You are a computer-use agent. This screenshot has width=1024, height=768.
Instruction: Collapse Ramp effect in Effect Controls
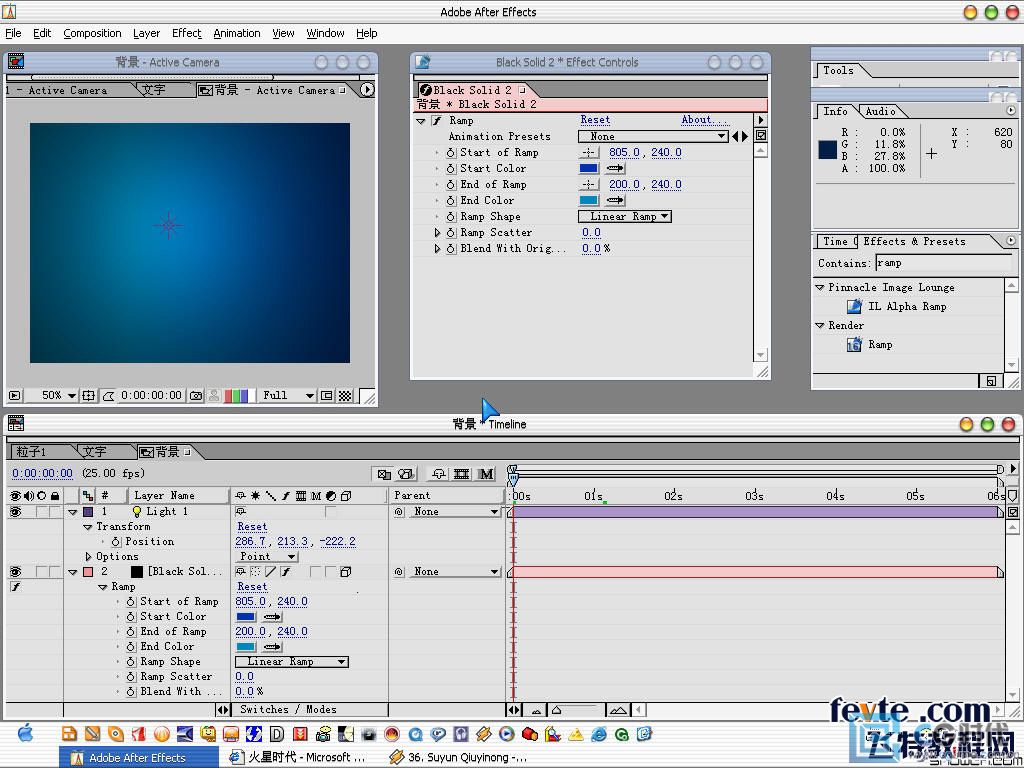coord(421,121)
